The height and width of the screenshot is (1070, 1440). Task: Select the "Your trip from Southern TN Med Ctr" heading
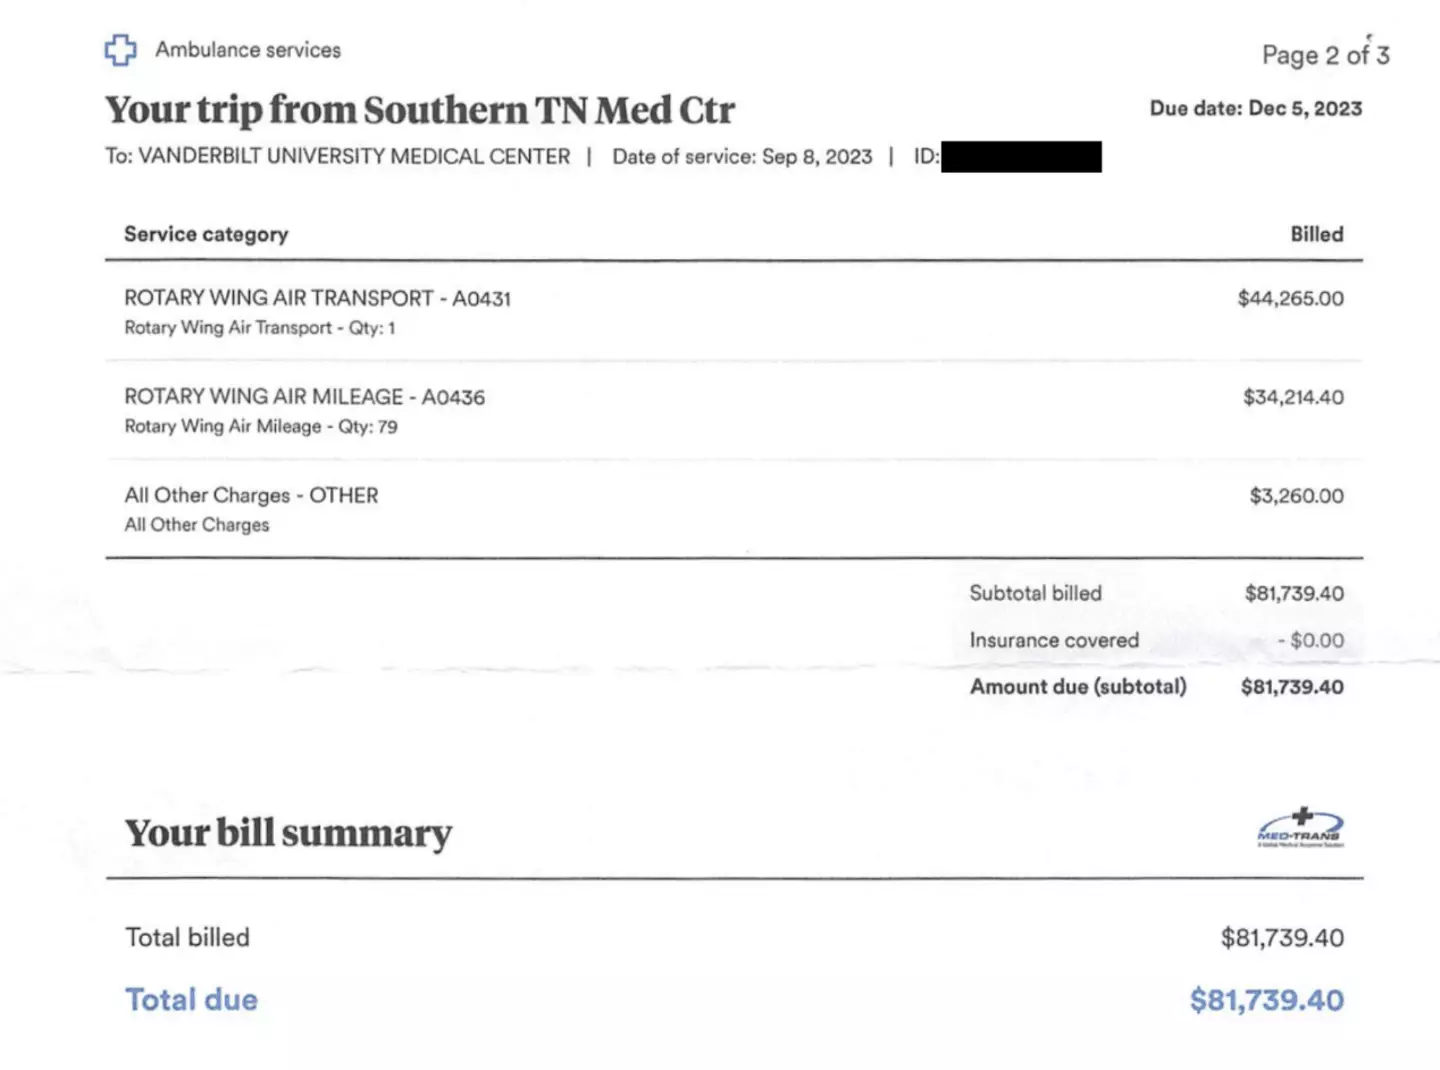420,110
